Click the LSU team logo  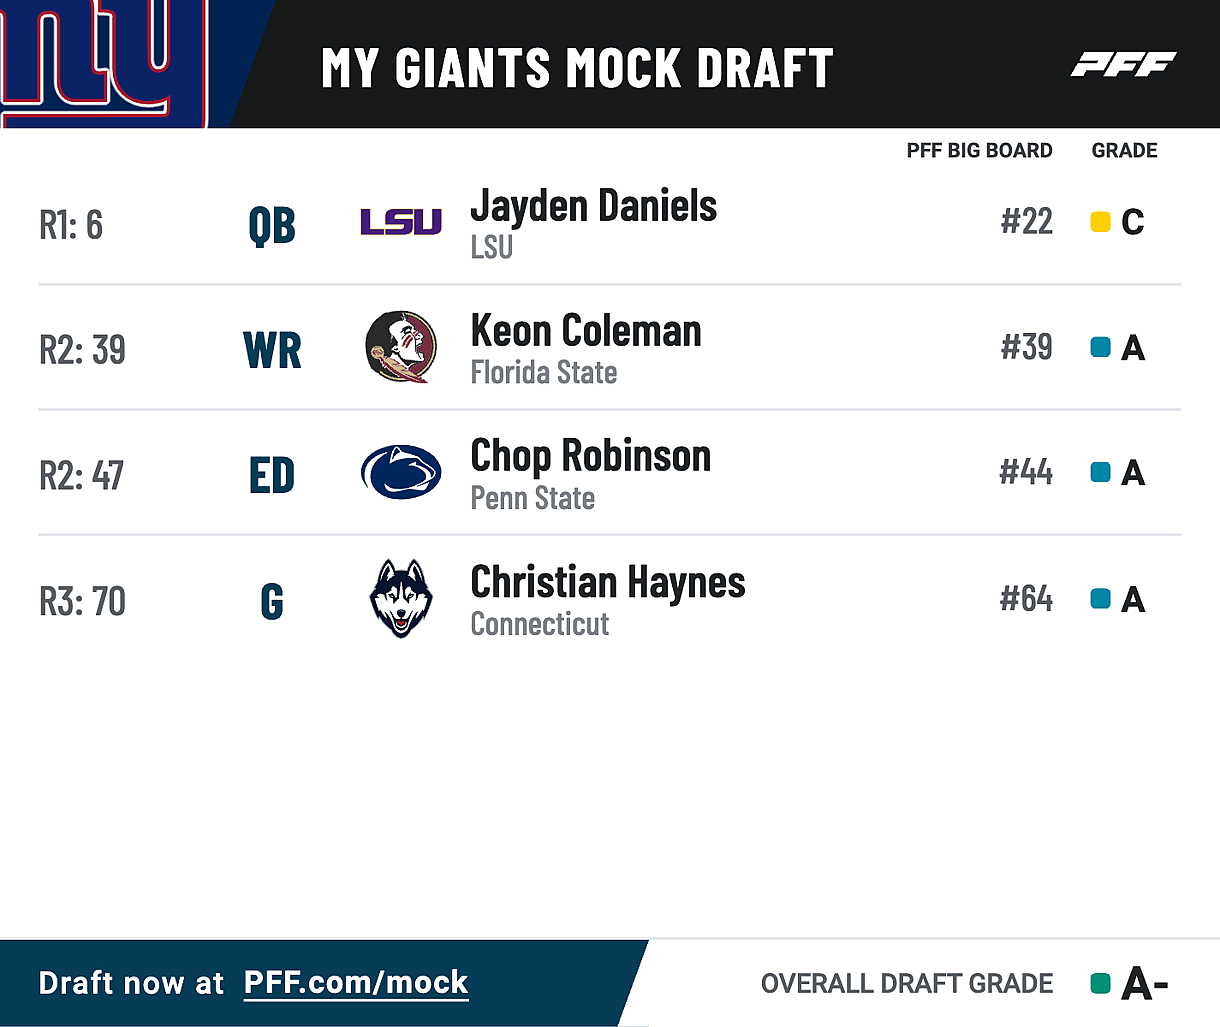(x=400, y=222)
